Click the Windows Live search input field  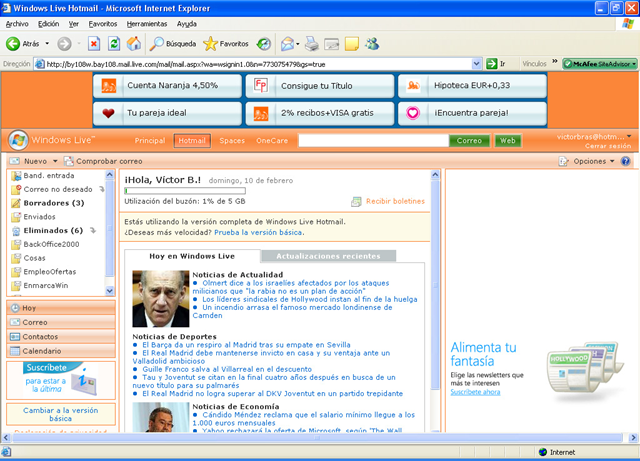(x=373, y=140)
